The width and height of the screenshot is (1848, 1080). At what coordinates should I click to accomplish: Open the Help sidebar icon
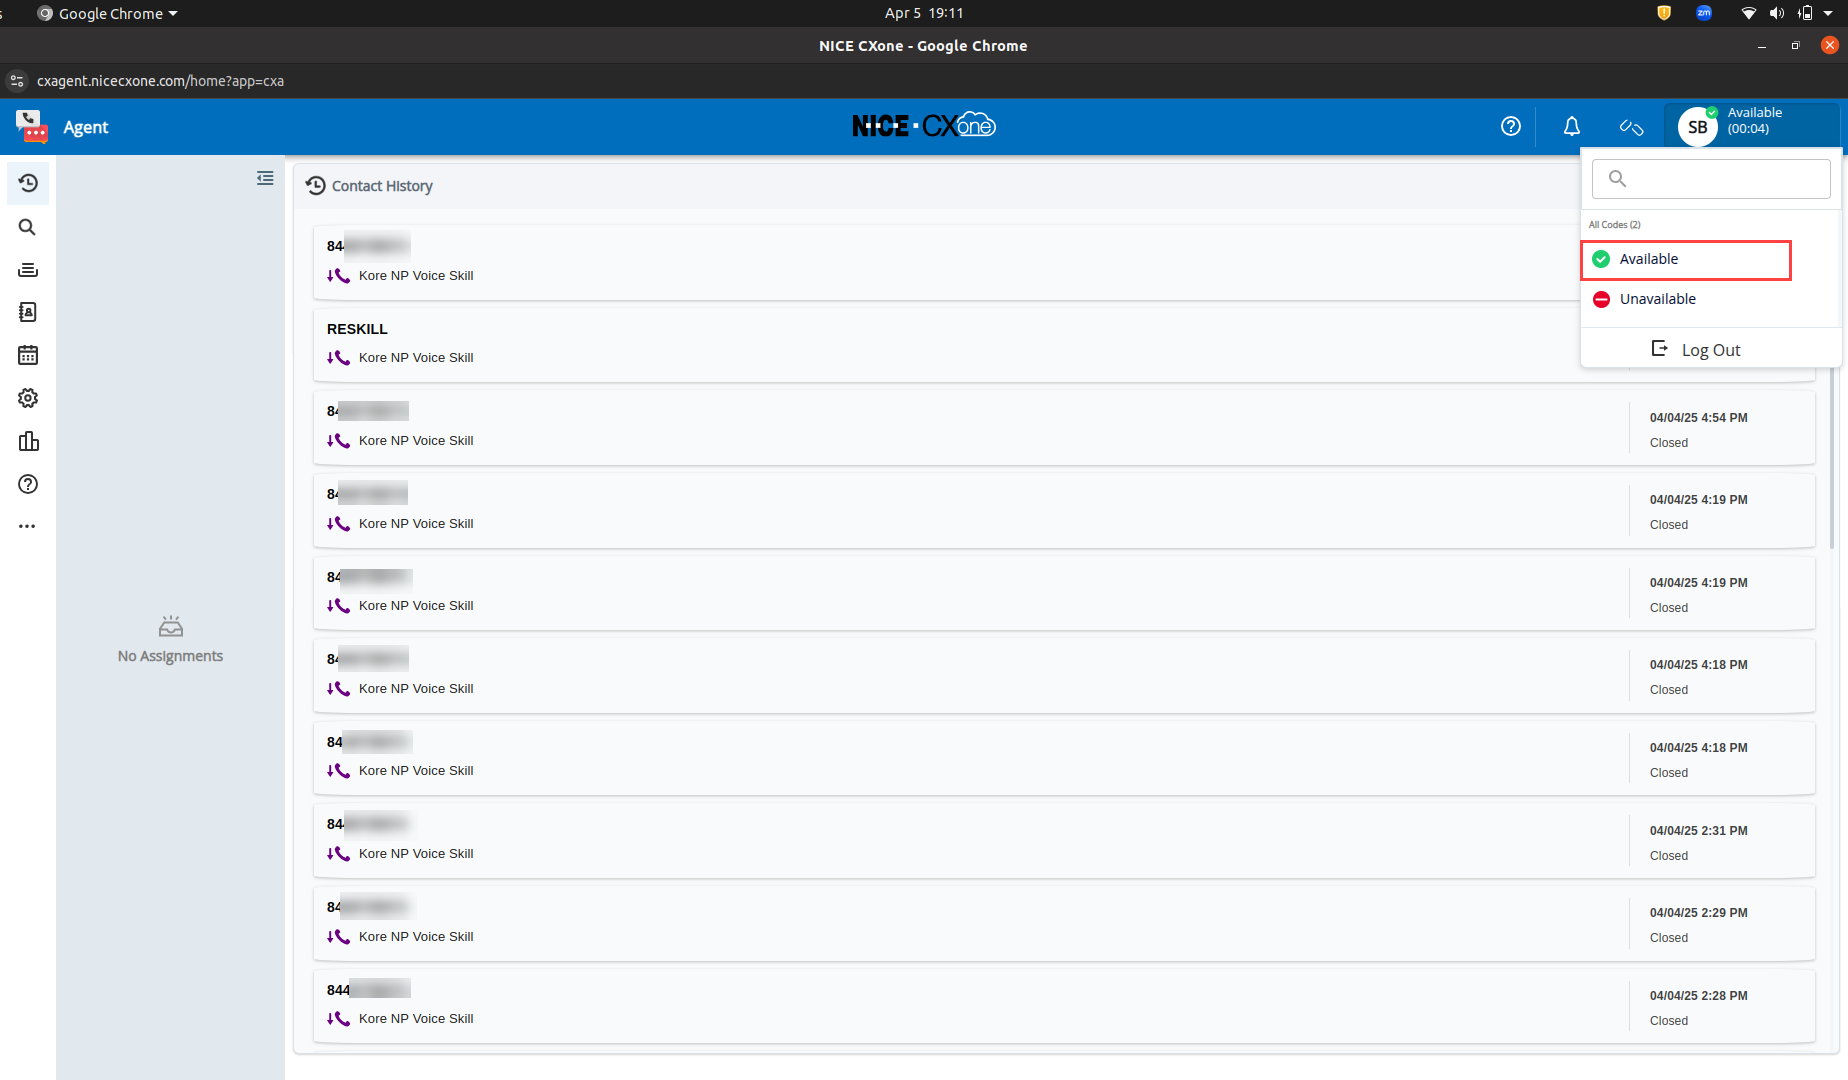point(28,484)
